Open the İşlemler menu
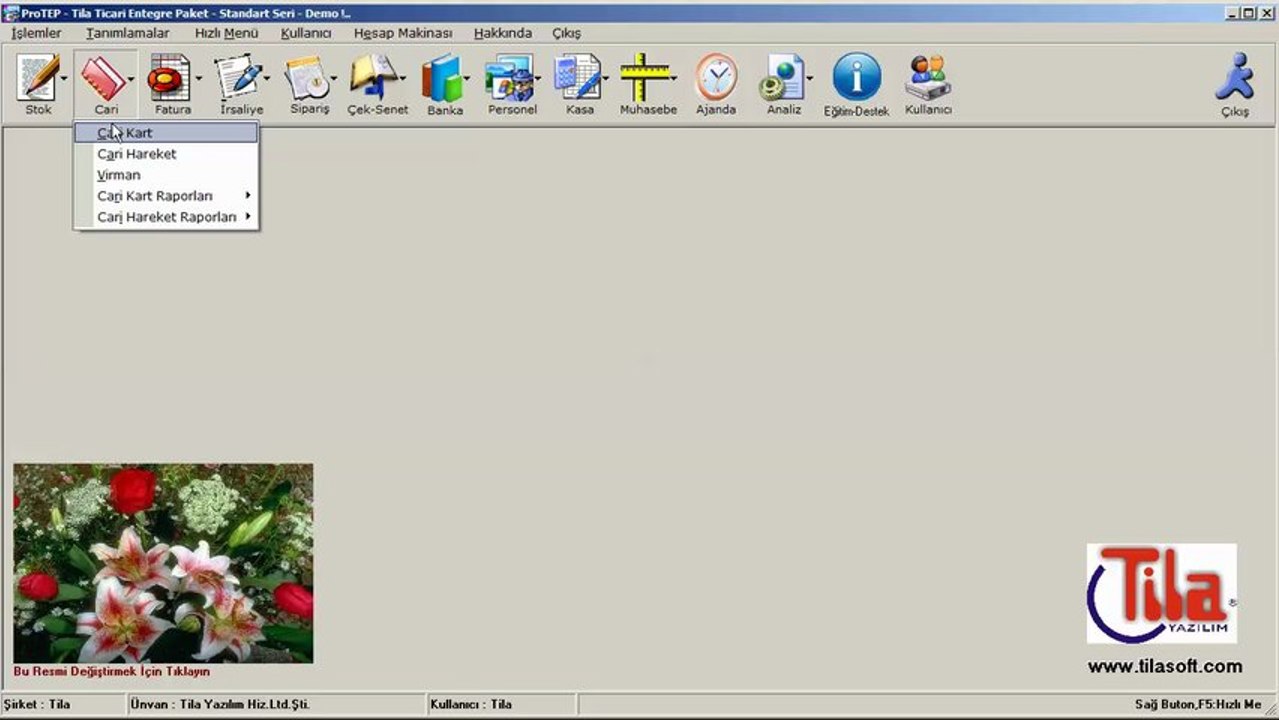This screenshot has width=1279, height=720. click(x=36, y=33)
